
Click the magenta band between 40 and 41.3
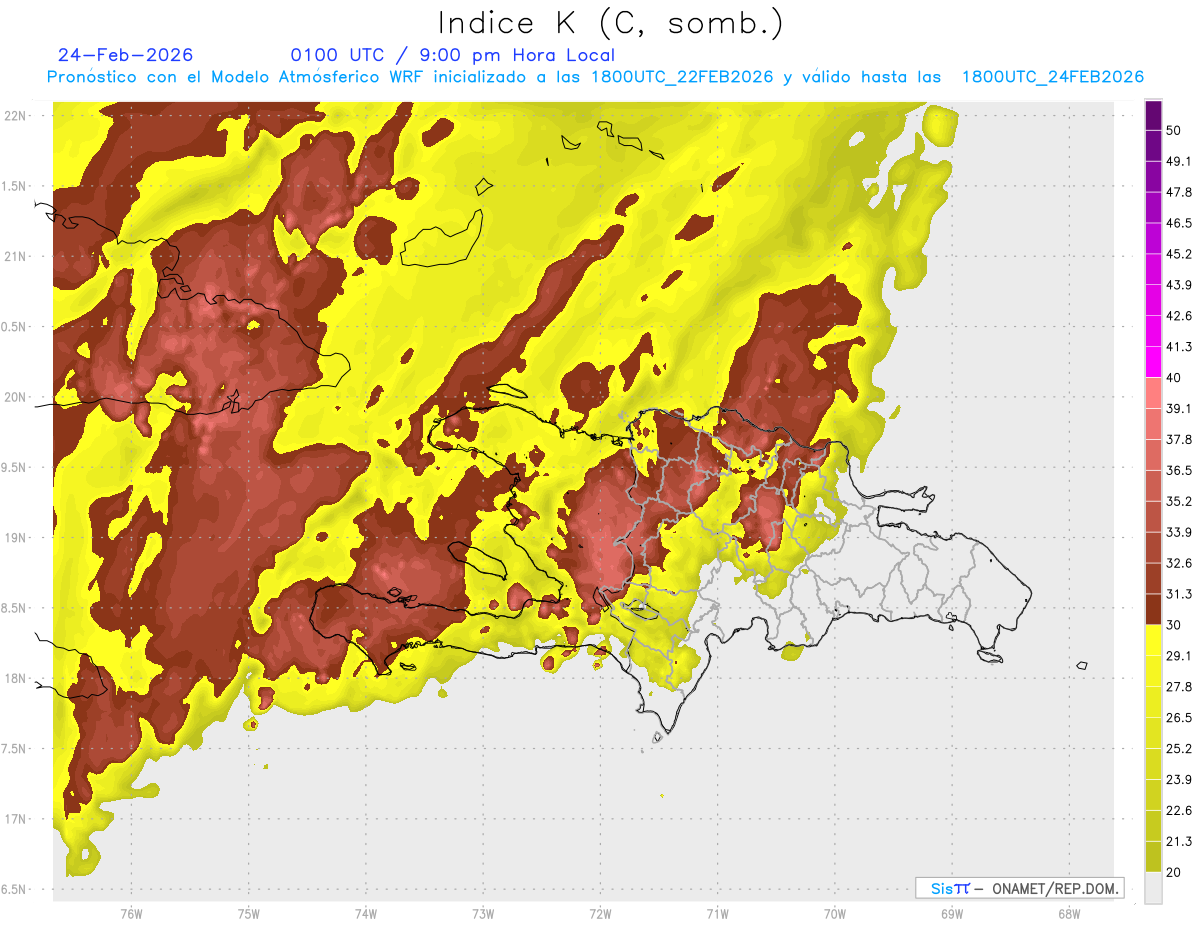(1153, 362)
